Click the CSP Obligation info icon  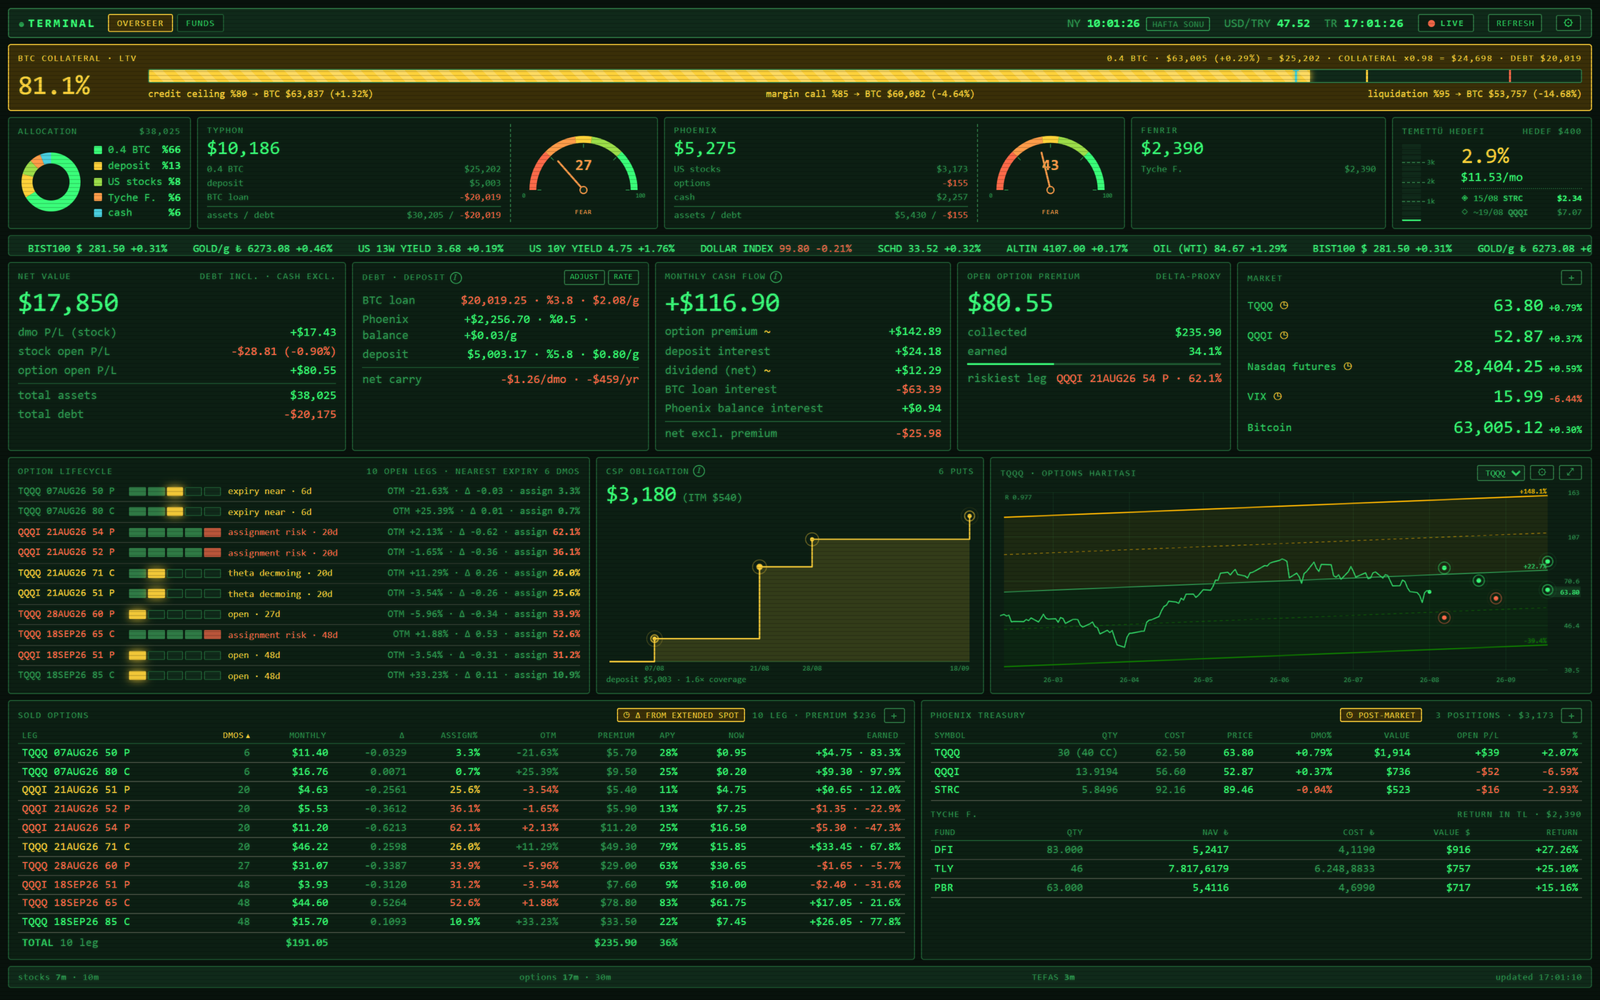tap(699, 471)
